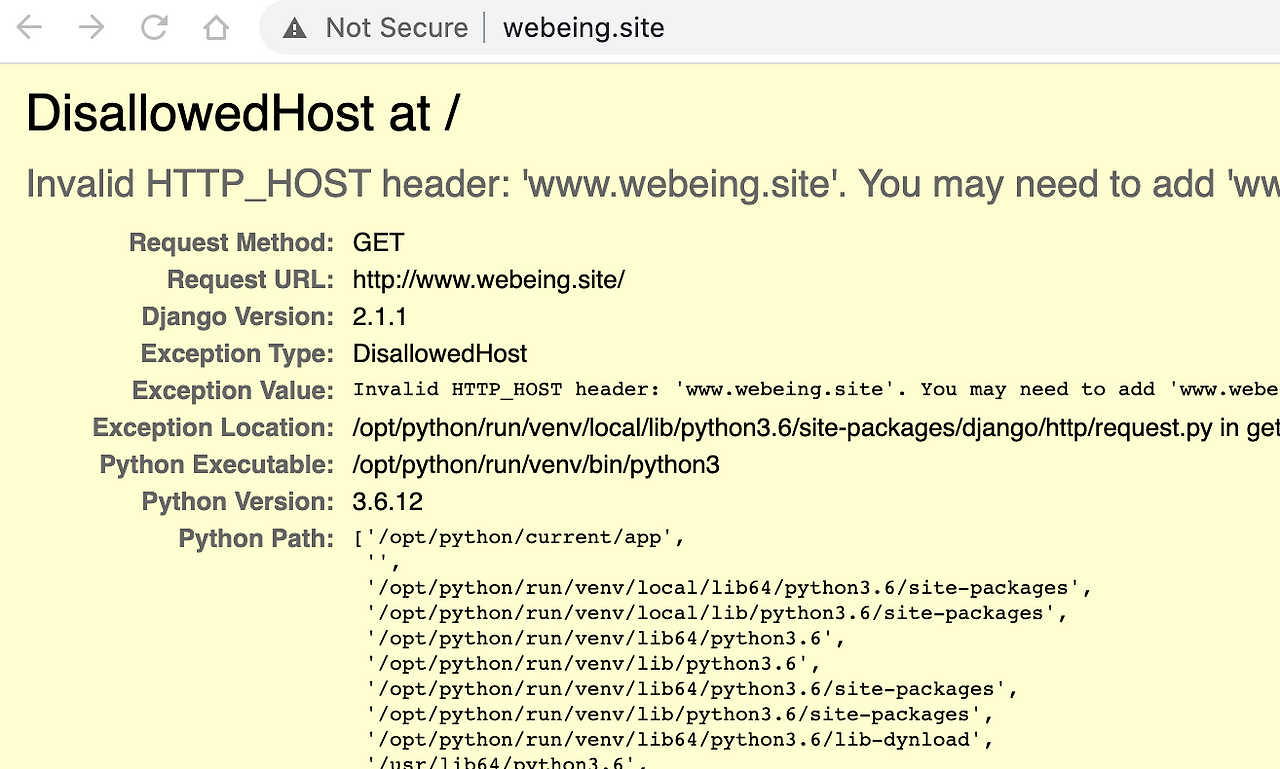Click the GET request method value
Screen dimensions: 1280x769
(x=377, y=242)
